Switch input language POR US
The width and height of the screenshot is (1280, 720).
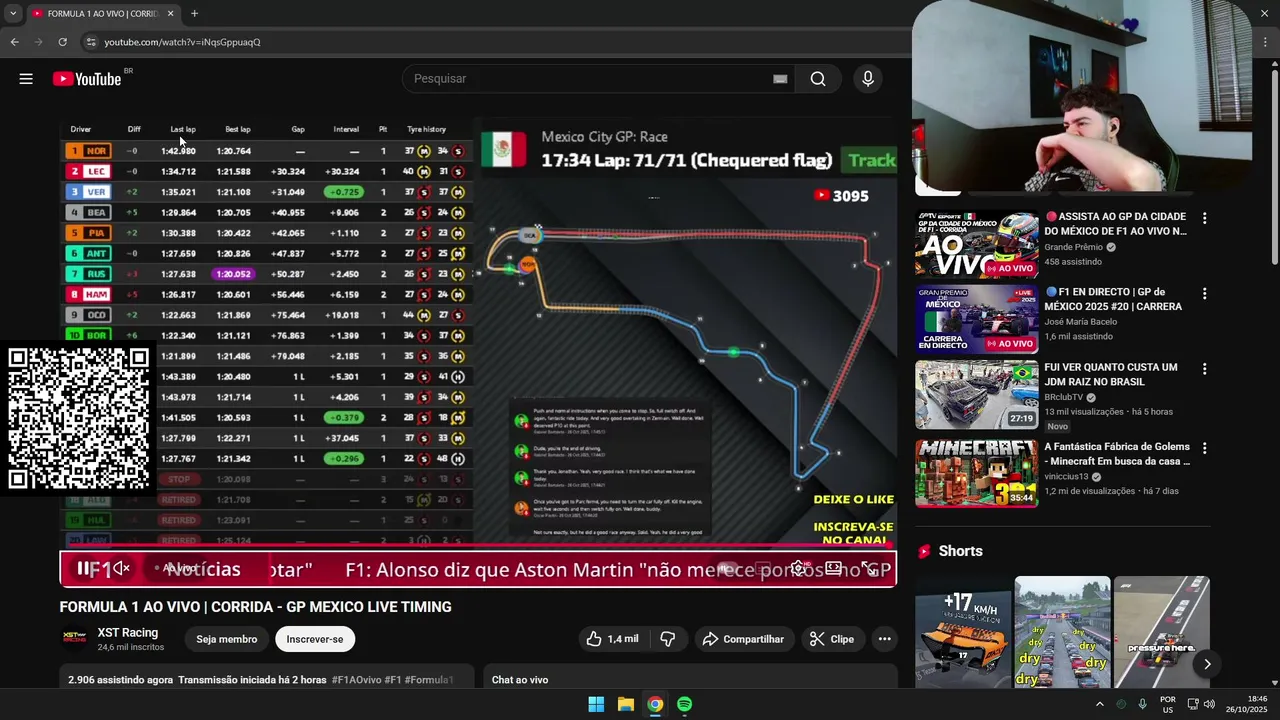coord(1167,704)
